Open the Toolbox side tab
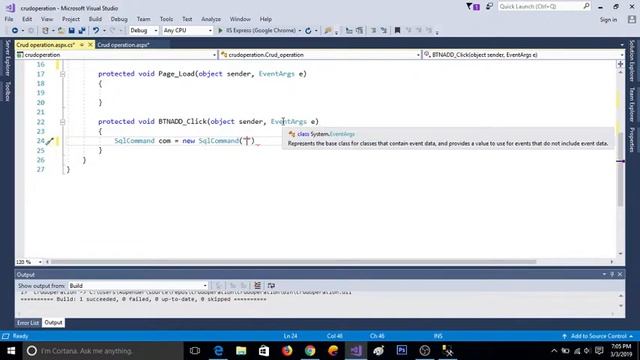This screenshot has width=640, height=360. [7, 91]
